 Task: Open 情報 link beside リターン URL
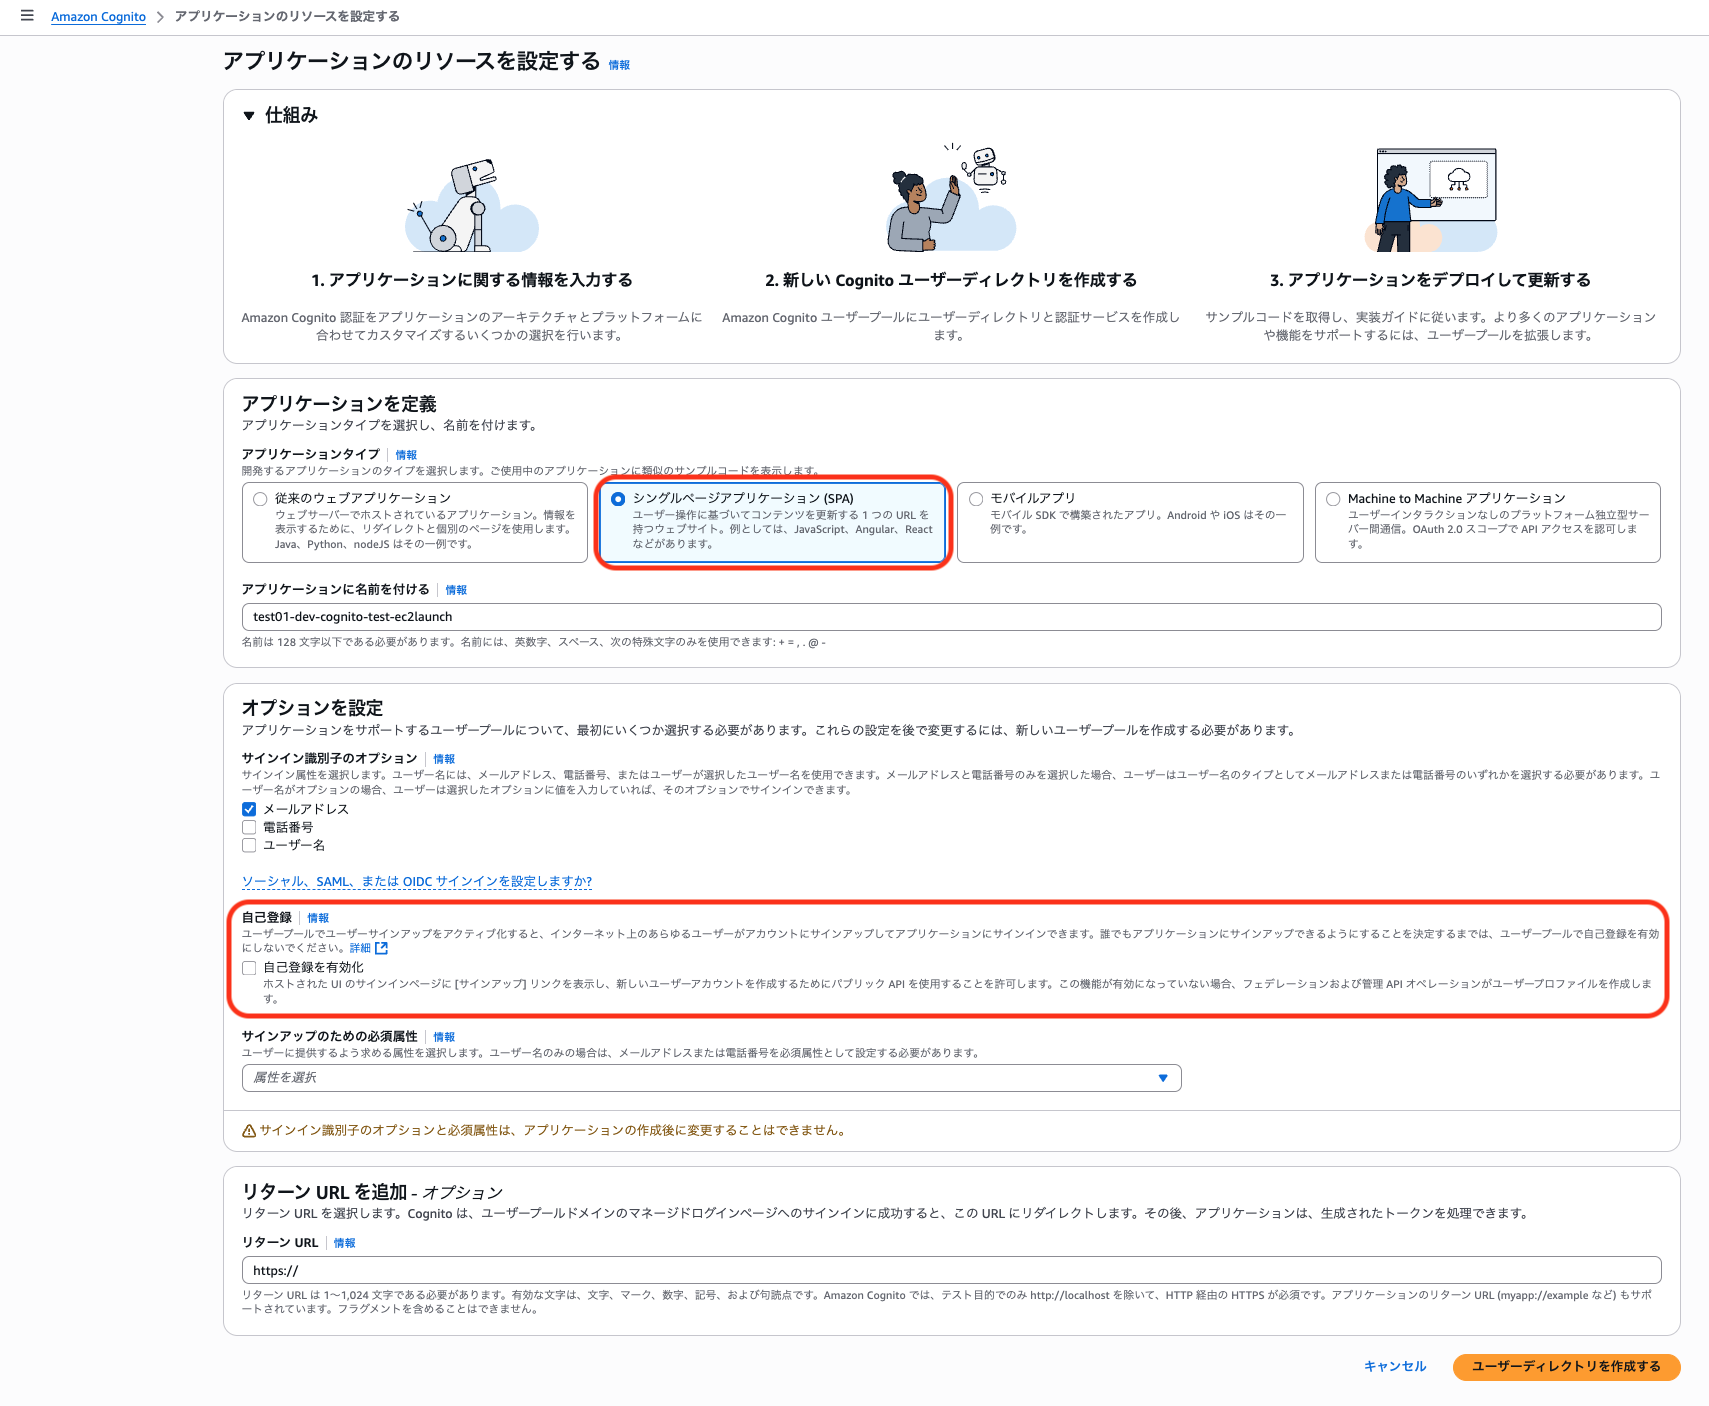point(345,1243)
